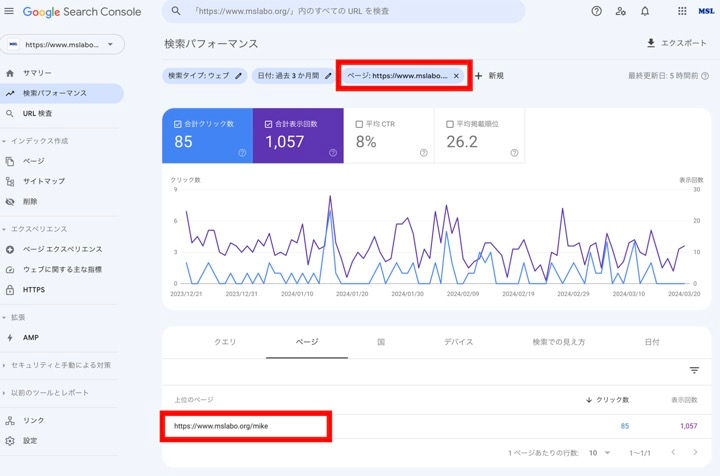Click the export download icon
The height and width of the screenshot is (476, 720).
[650, 43]
